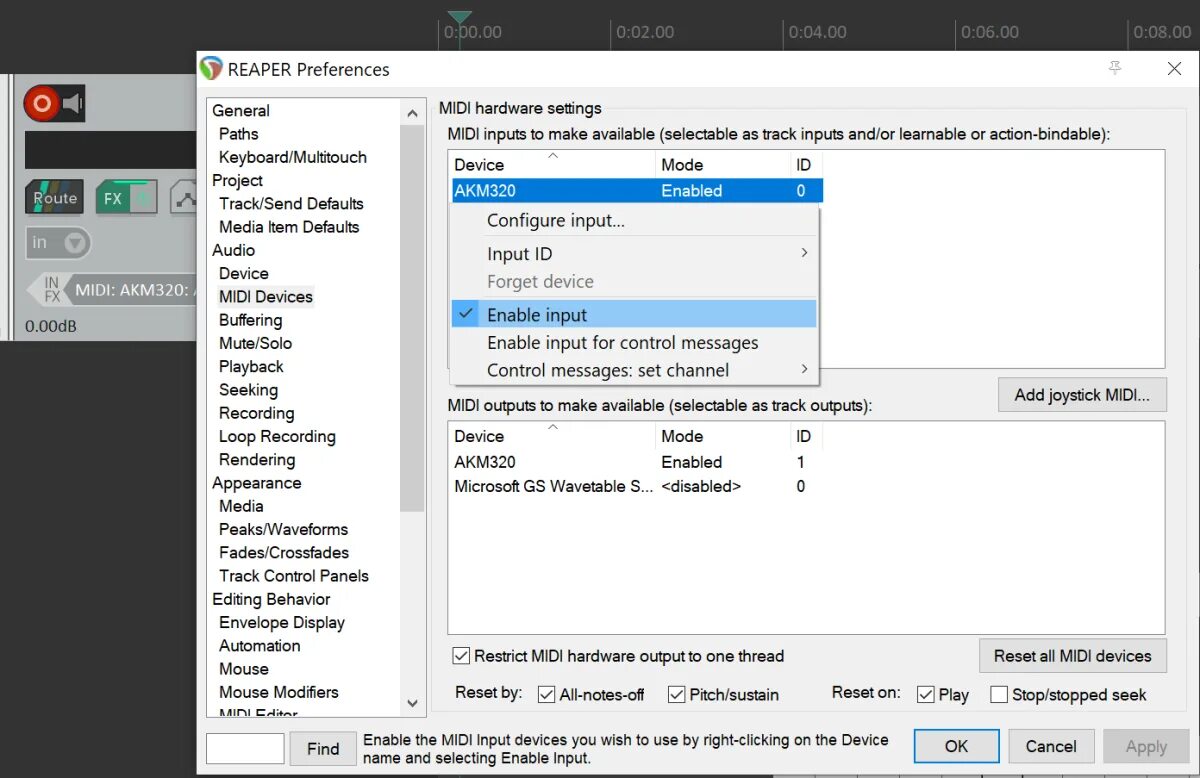Open the Peaks/Waveforms preferences page

(x=283, y=529)
